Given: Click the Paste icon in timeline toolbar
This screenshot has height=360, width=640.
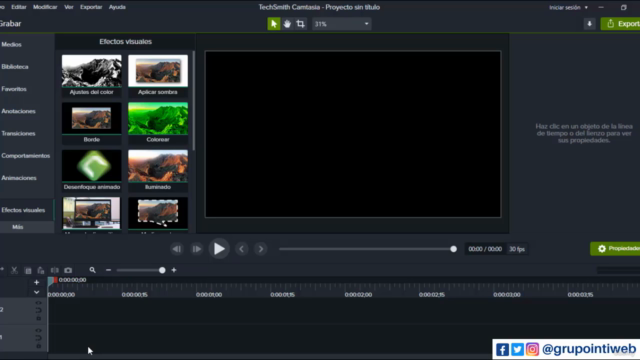Looking at the screenshot, I should [41, 270].
